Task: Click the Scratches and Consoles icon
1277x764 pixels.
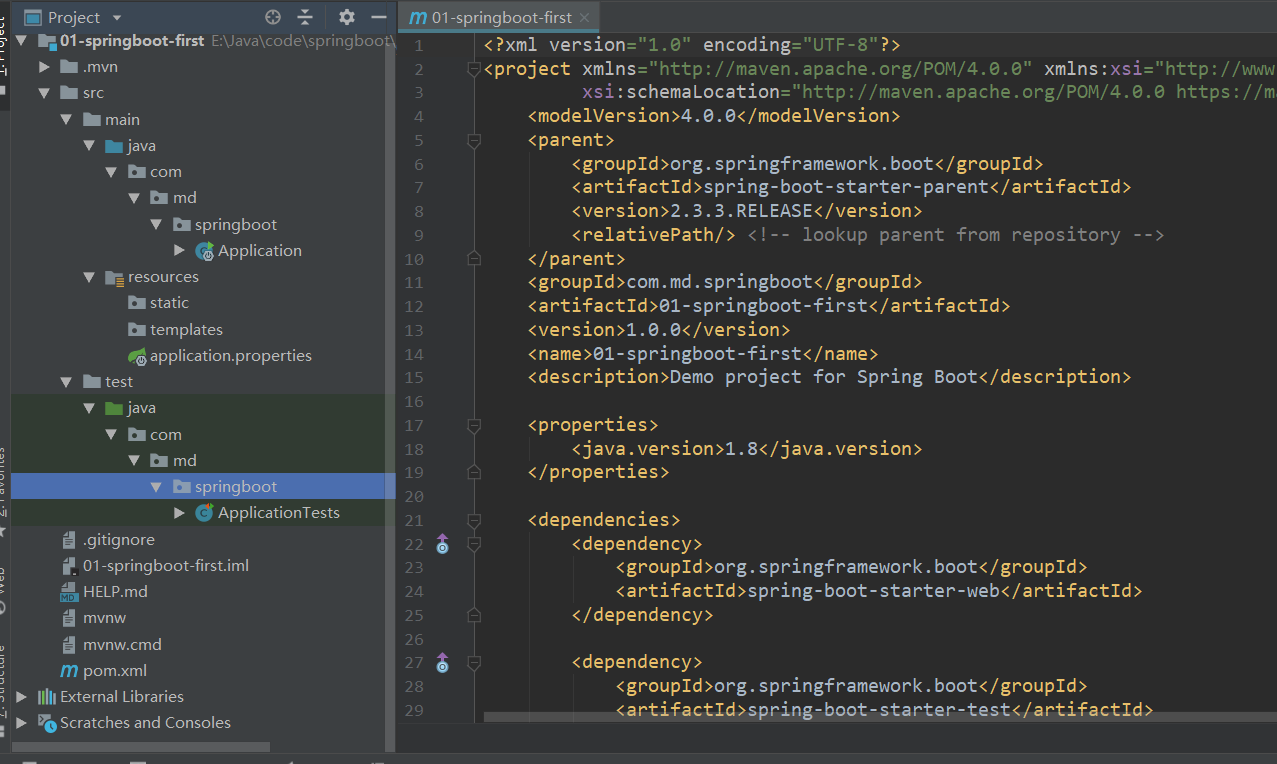Action: [x=47, y=723]
